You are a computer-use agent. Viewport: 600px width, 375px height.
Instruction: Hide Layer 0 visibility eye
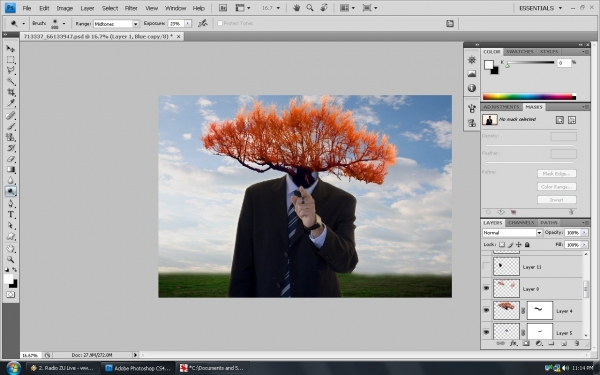pos(486,288)
